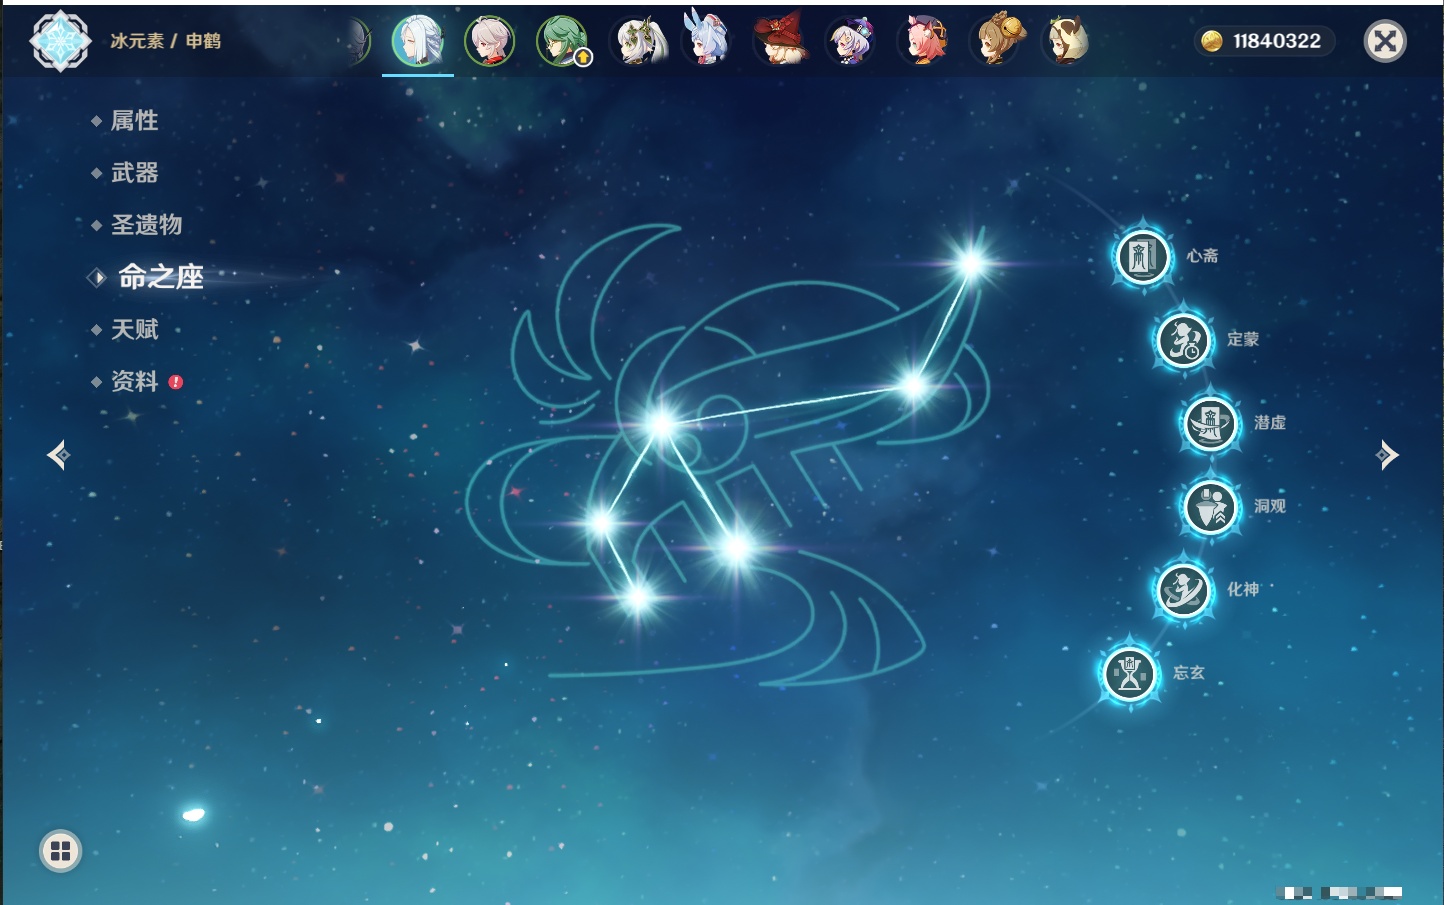Open the 圣遗物 artifacts tab

pyautogui.click(x=146, y=225)
